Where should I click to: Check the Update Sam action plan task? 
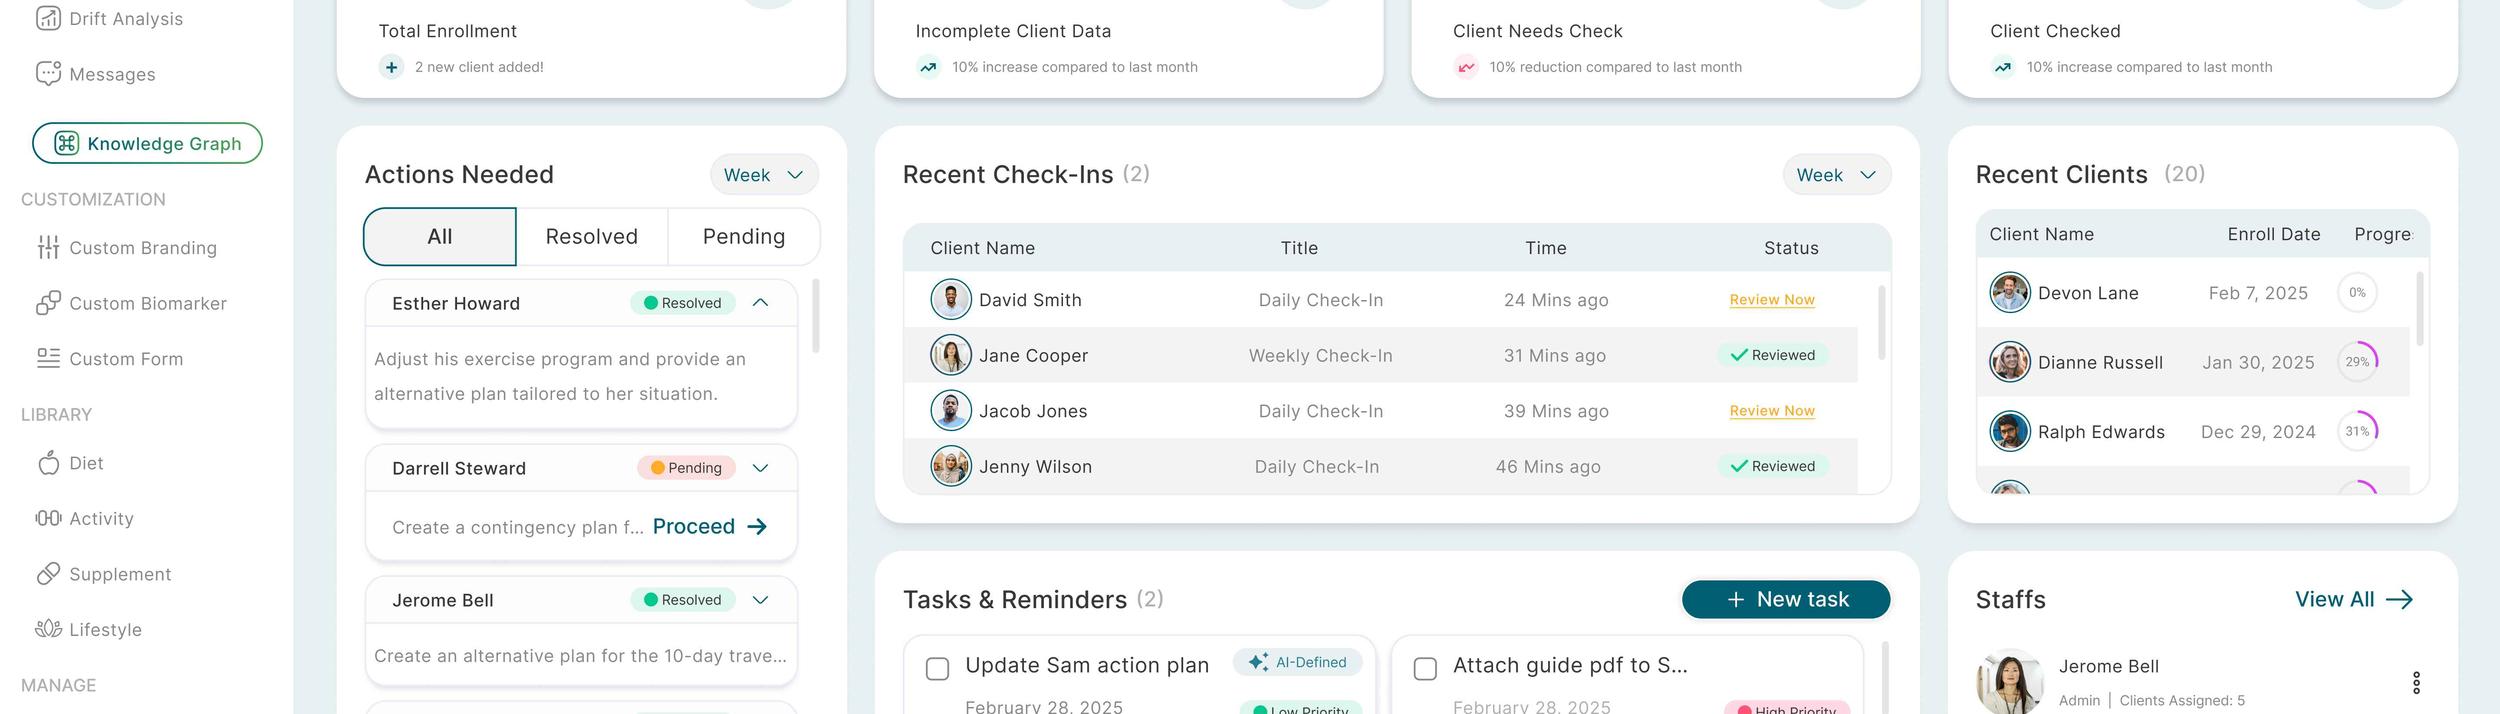pyautogui.click(x=937, y=669)
